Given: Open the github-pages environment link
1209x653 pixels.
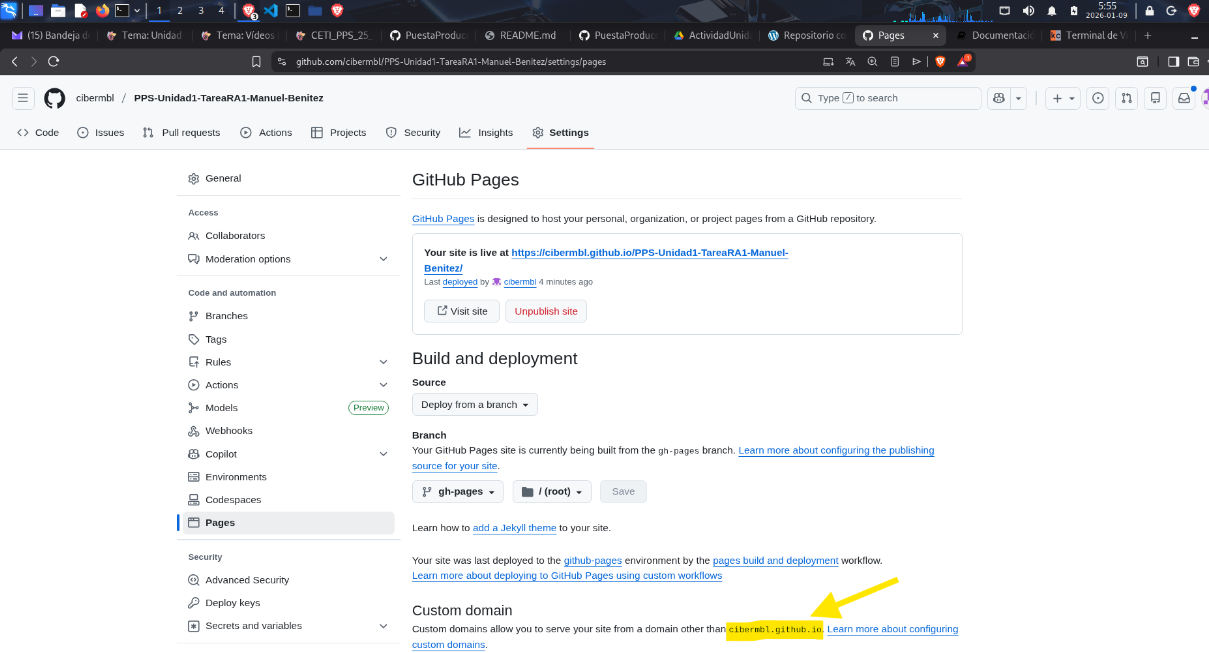Looking at the screenshot, I should [x=593, y=560].
